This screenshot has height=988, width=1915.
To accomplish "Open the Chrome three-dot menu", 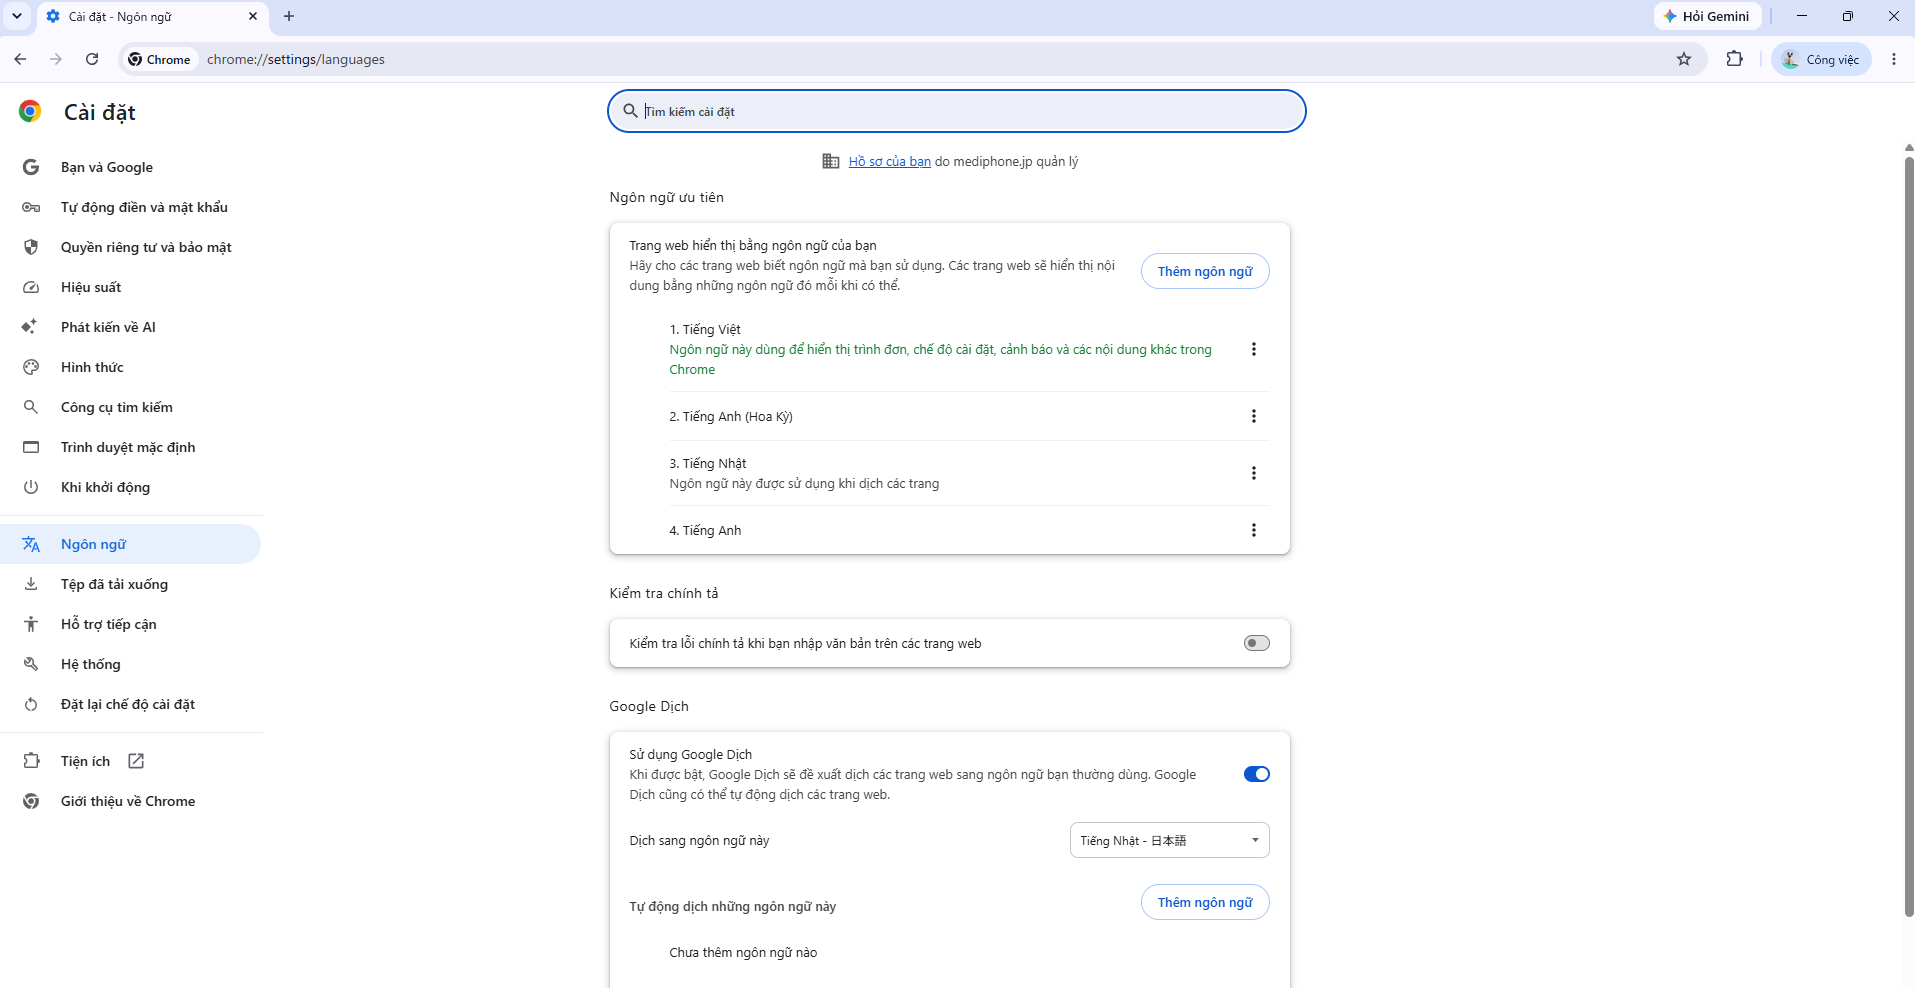I will tap(1894, 59).
